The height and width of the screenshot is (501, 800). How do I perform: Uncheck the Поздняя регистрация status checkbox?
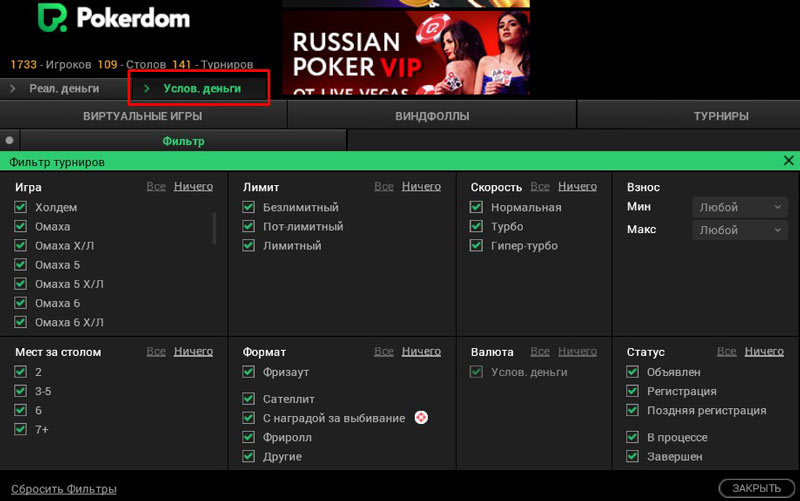click(632, 410)
